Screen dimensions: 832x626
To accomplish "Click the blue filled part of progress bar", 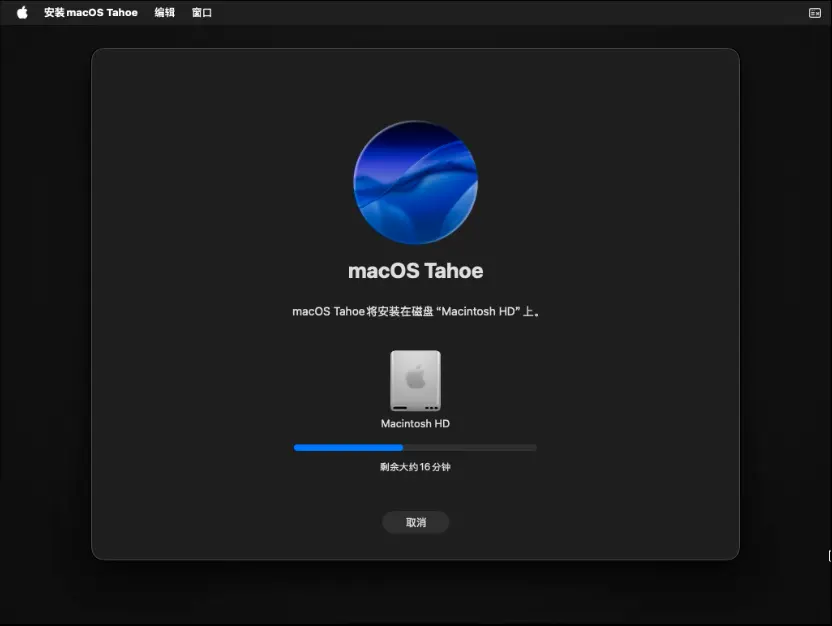I will tap(348, 448).
